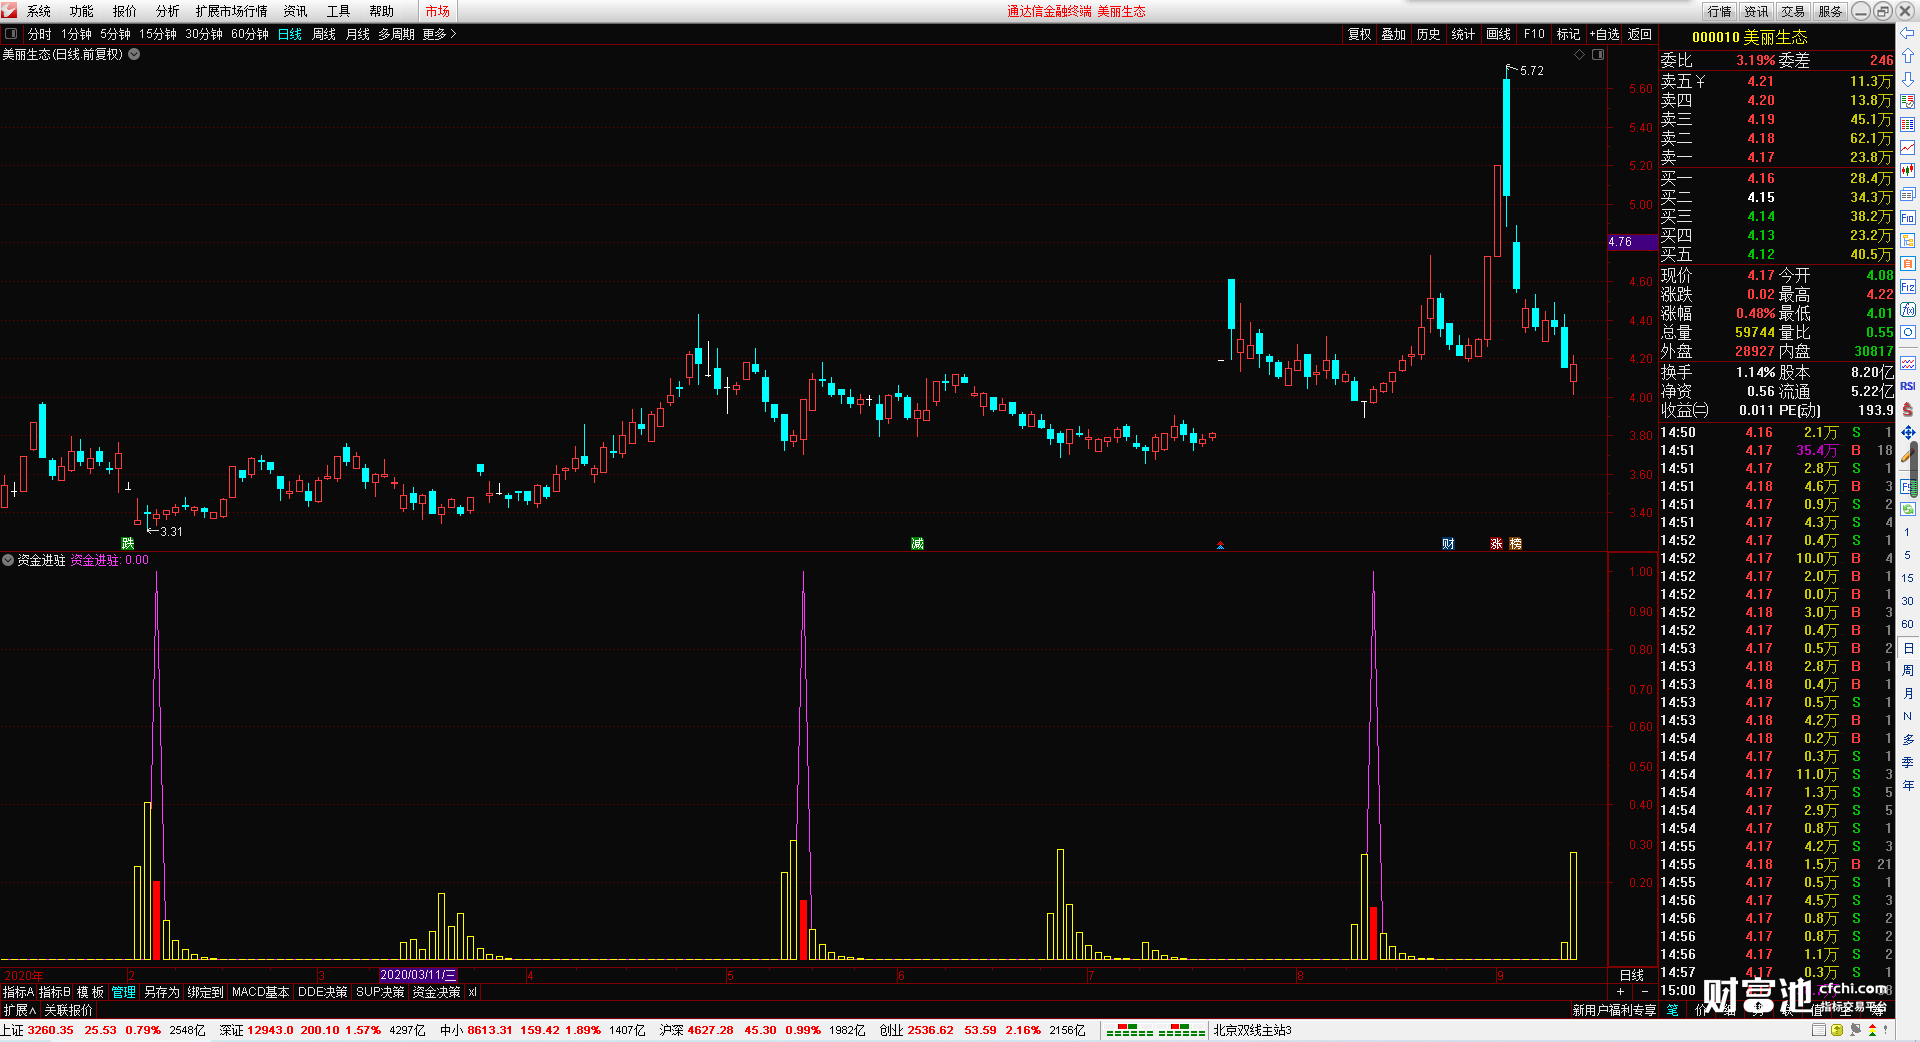Viewport: 1920px width, 1042px height.
Task: Click the plus zoom button under chart
Action: click(x=1620, y=992)
